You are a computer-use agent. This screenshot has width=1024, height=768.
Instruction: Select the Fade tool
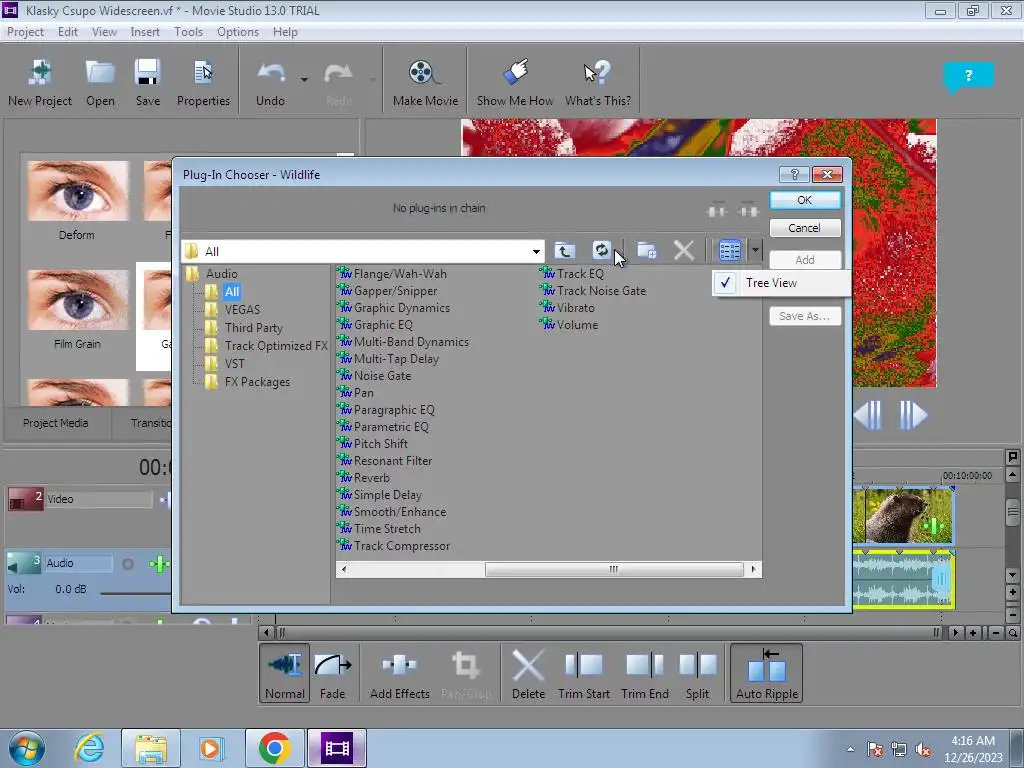(332, 673)
